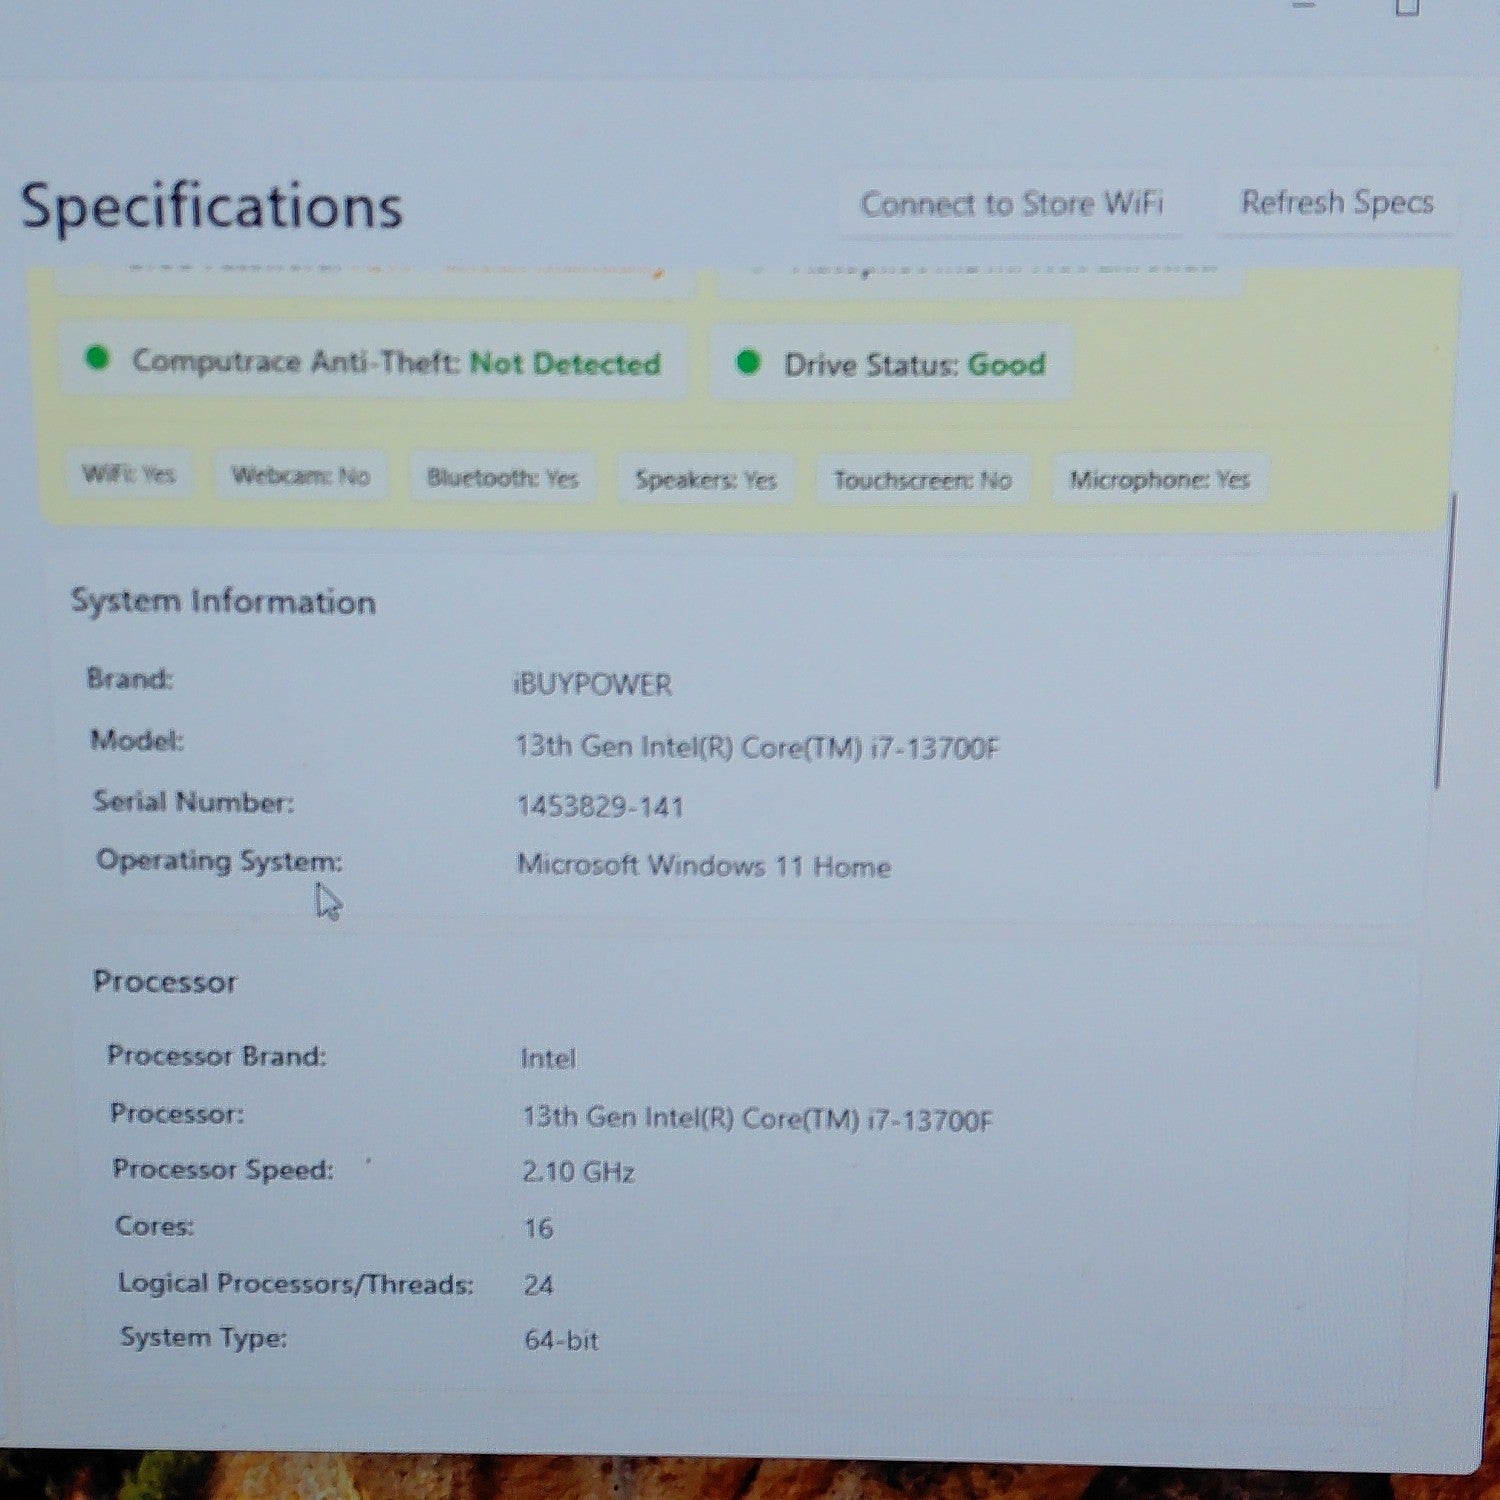1500x1500 pixels.
Task: Click the Processor section title
Action: coord(165,982)
